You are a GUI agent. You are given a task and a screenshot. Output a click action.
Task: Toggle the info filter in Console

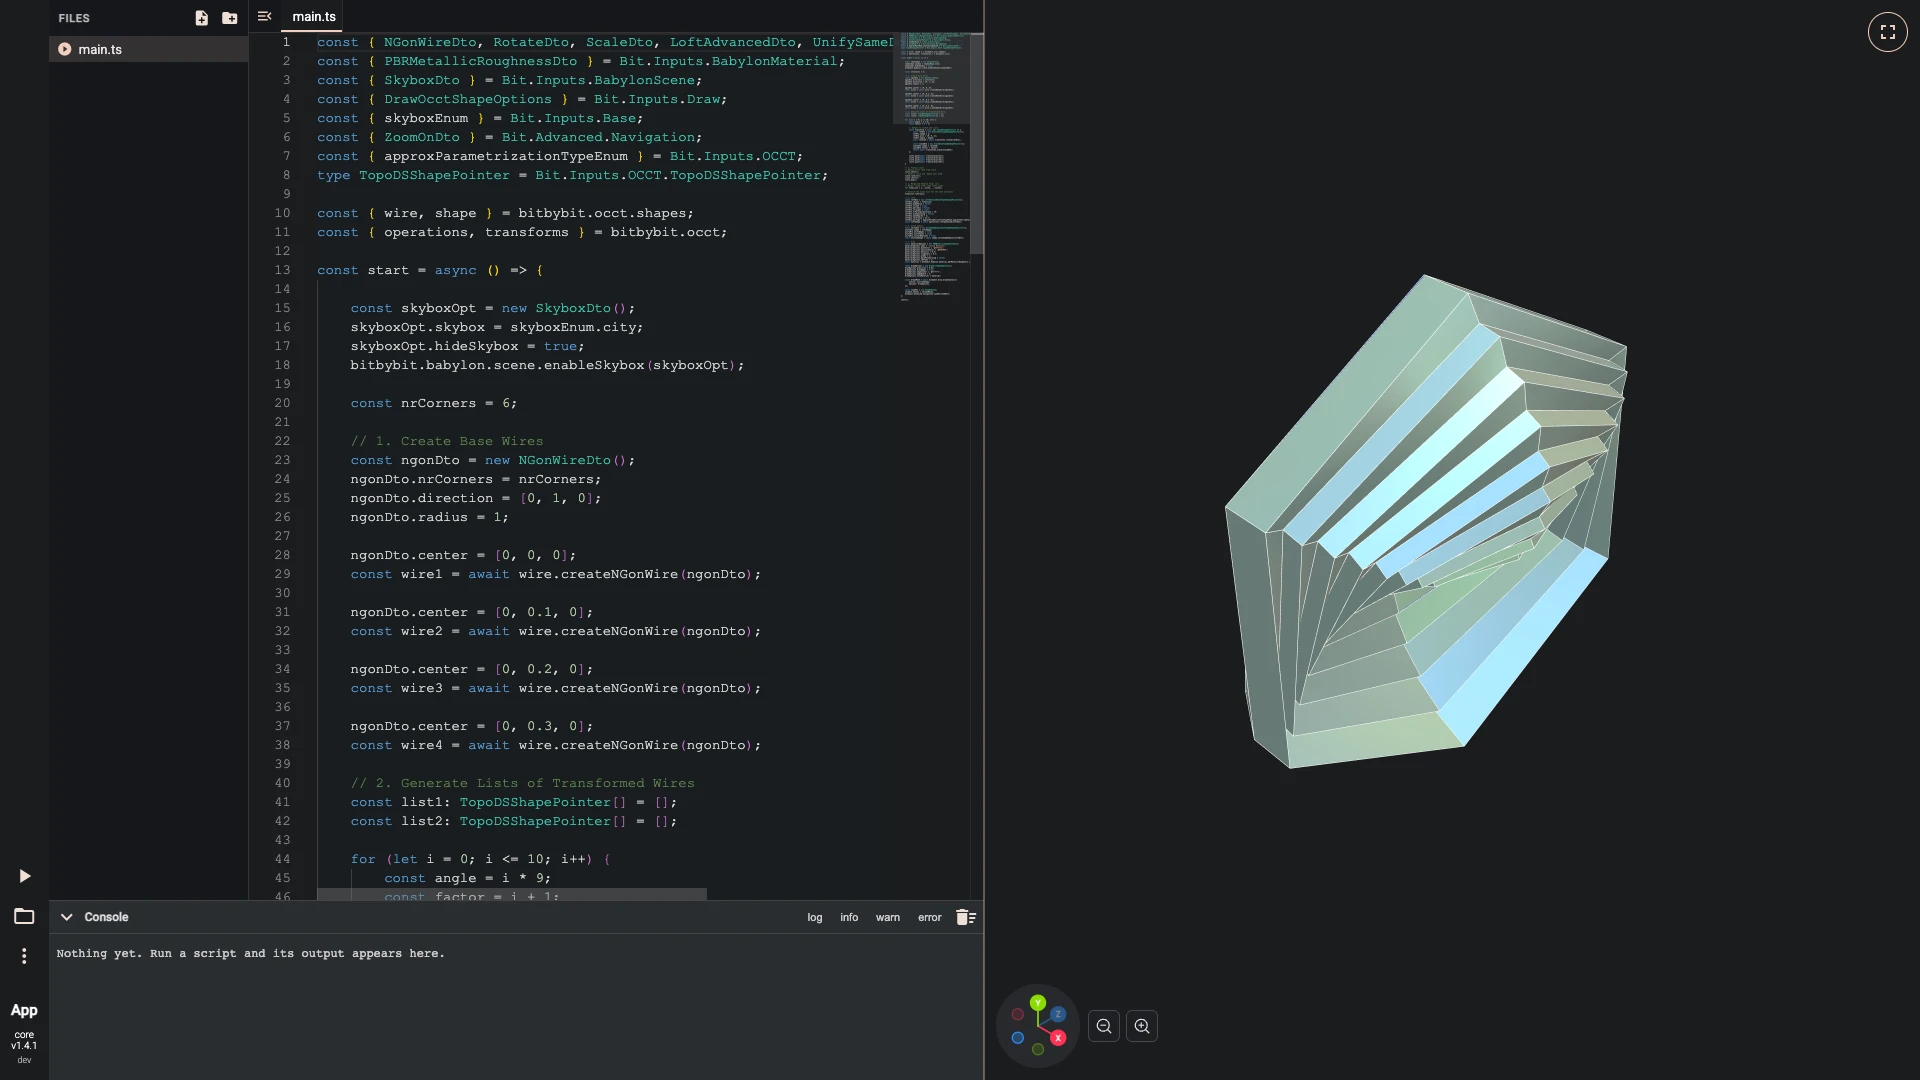pyautogui.click(x=849, y=917)
